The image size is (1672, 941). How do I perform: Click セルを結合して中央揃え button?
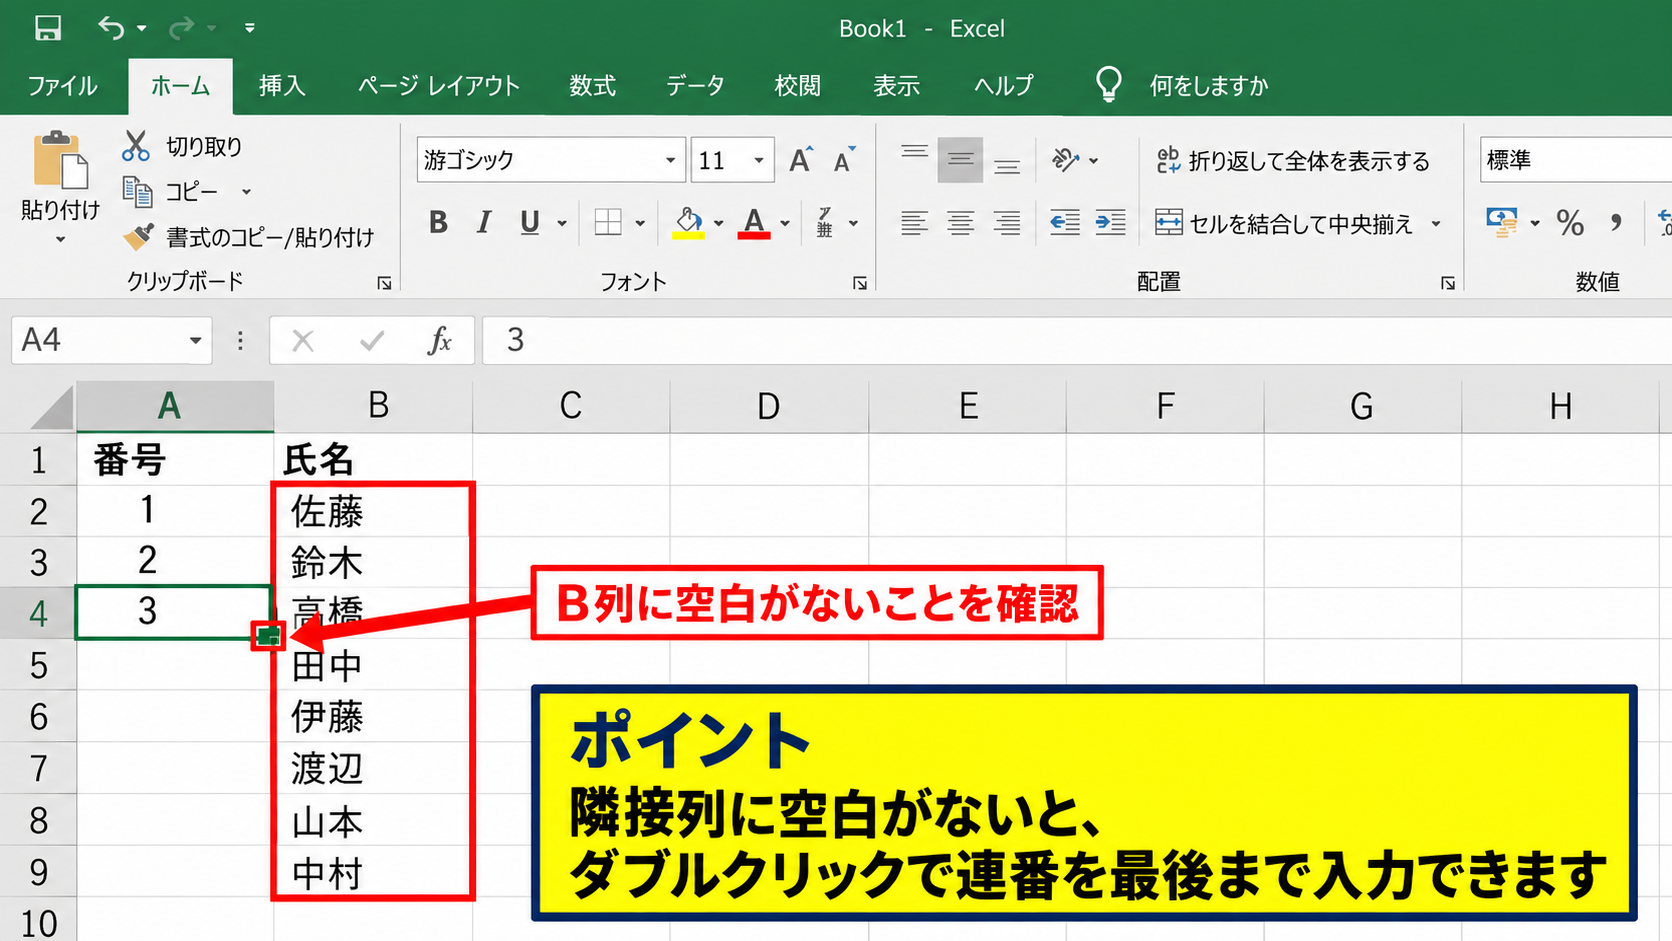1298,223
